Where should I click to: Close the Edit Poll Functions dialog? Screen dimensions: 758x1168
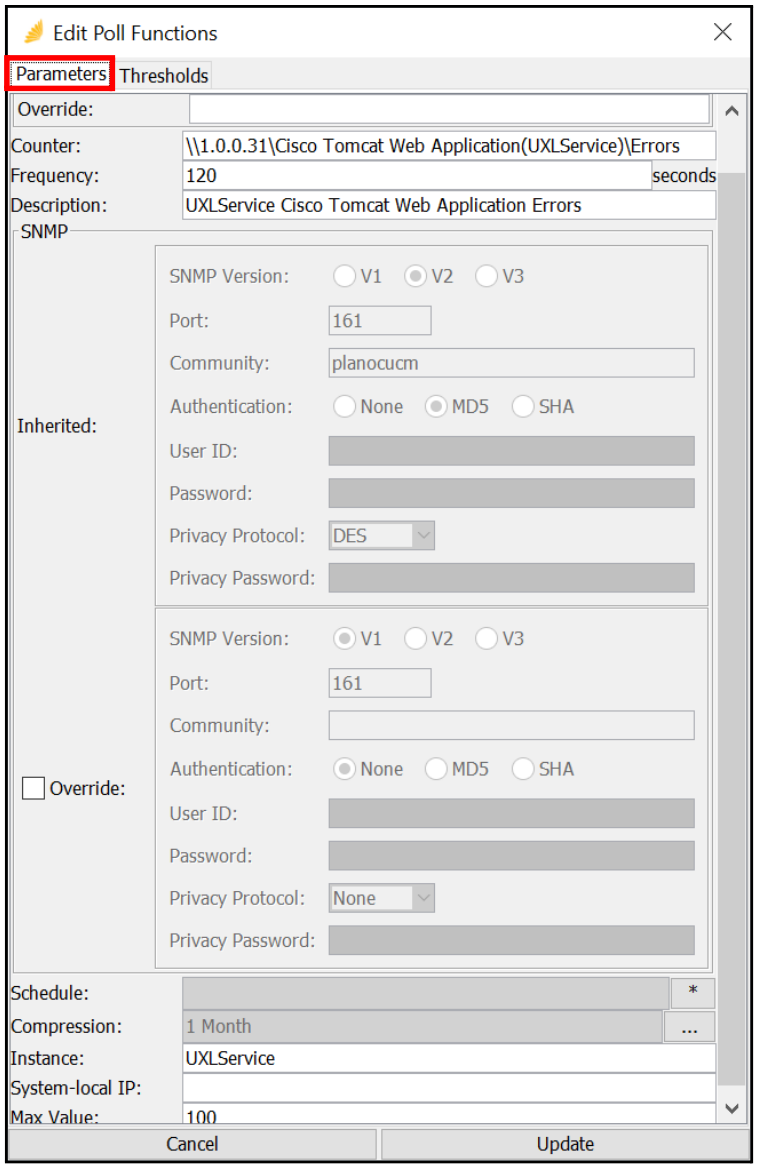coord(722,32)
